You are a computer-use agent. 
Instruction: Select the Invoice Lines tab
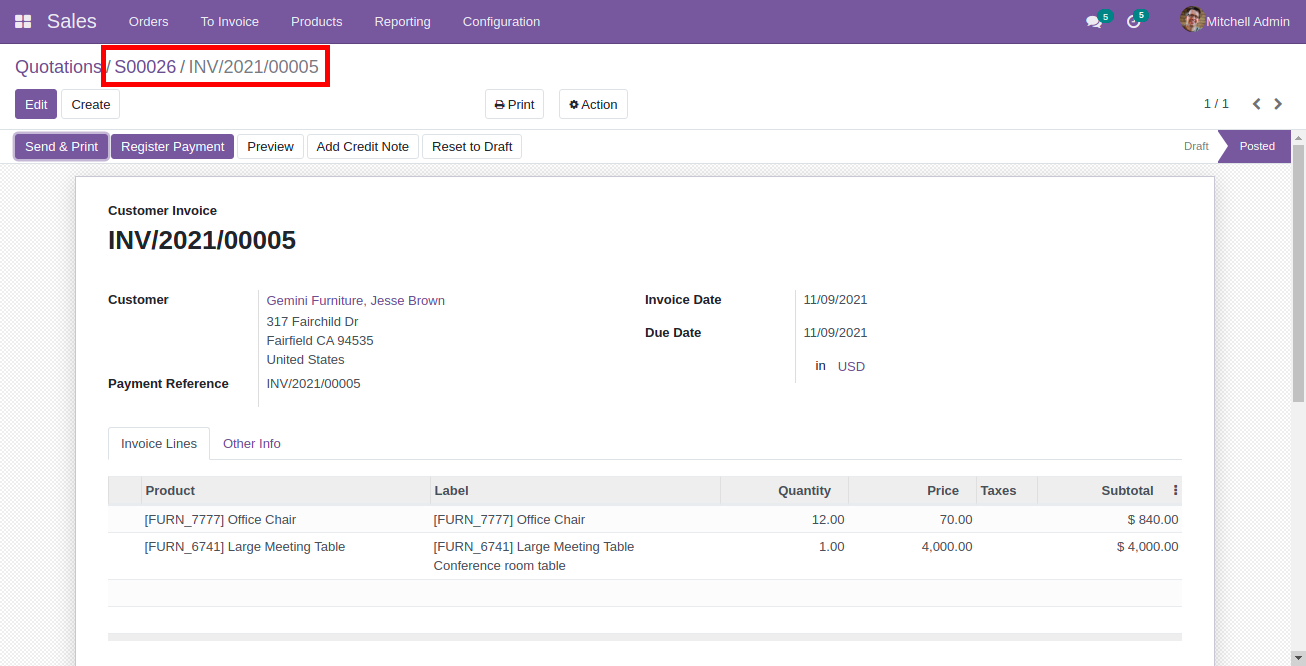159,444
